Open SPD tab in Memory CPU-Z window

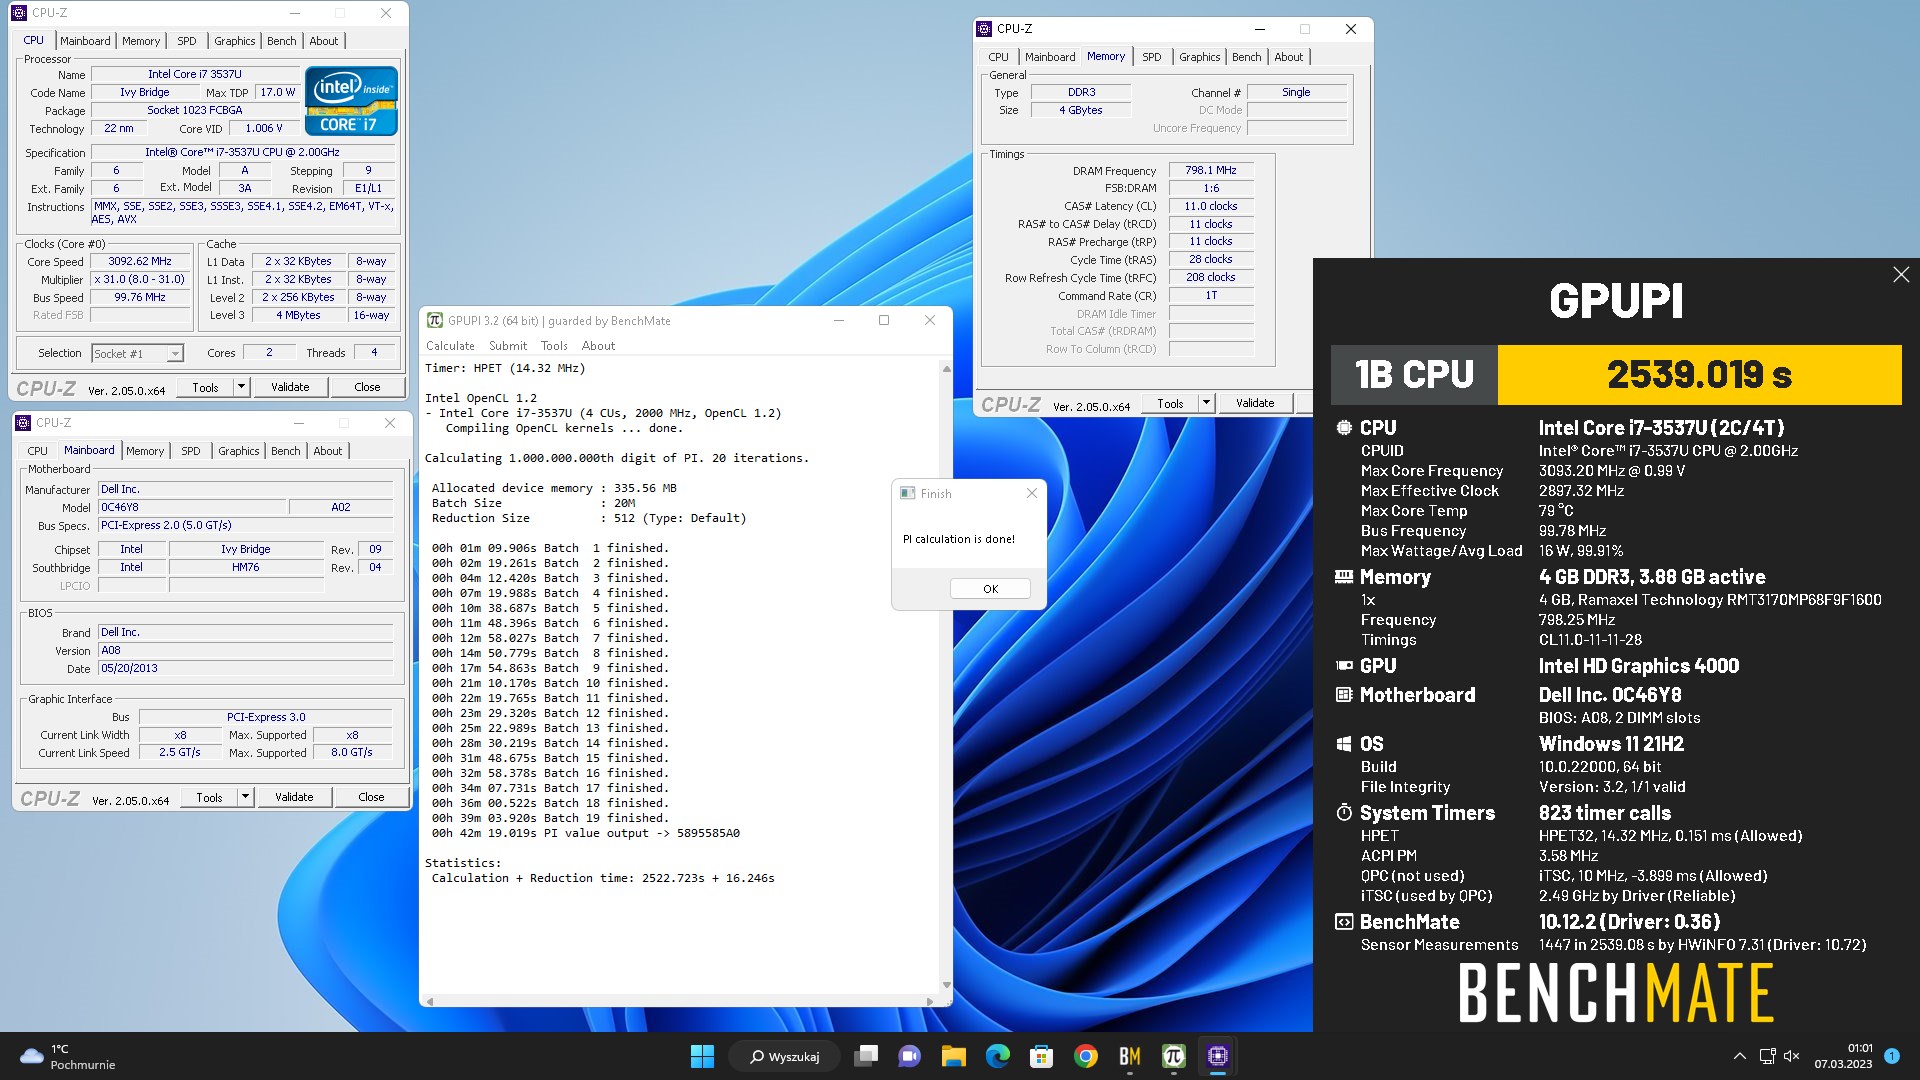(1152, 57)
